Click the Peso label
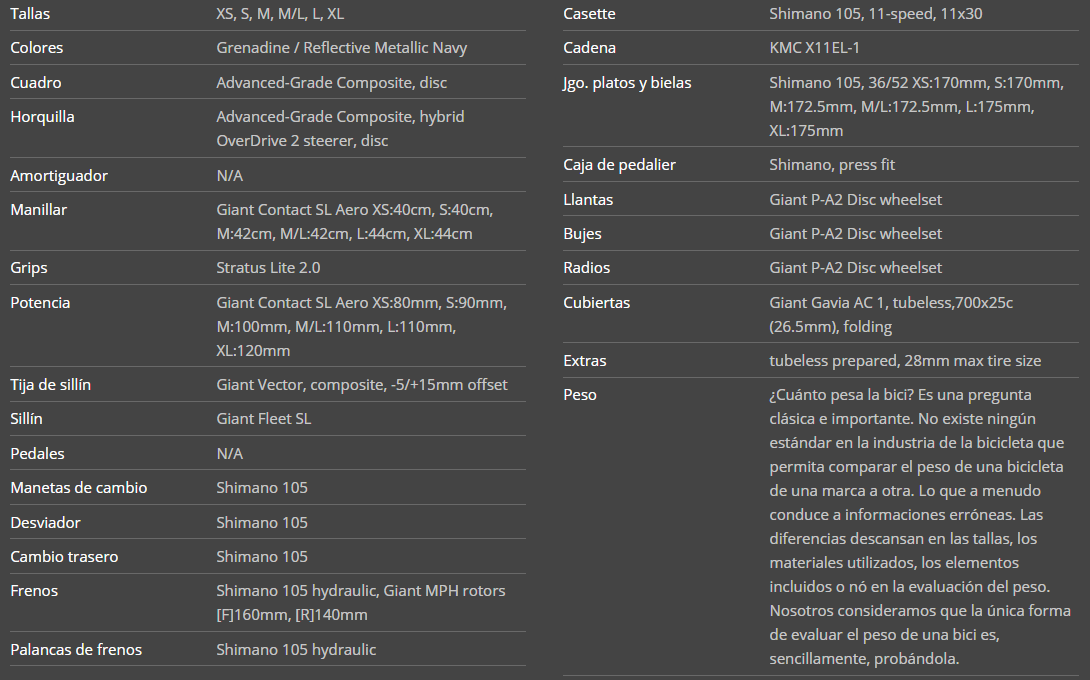This screenshot has height=680, width=1090. point(580,395)
